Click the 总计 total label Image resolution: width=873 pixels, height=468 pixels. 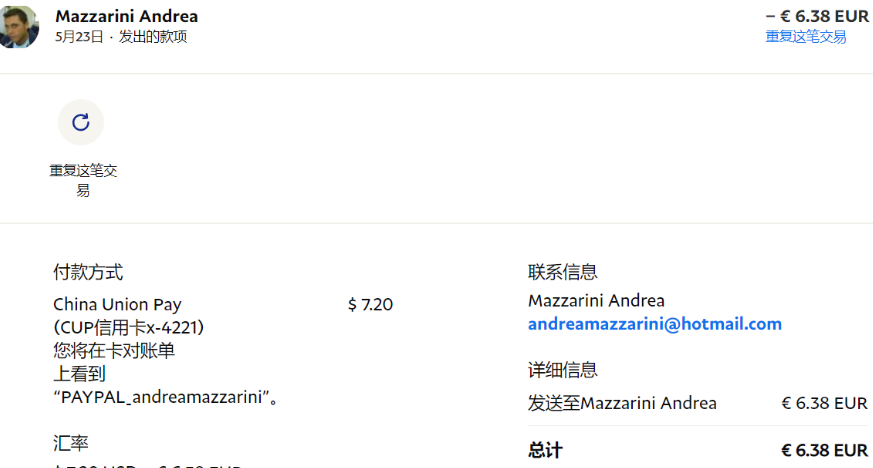tap(545, 450)
